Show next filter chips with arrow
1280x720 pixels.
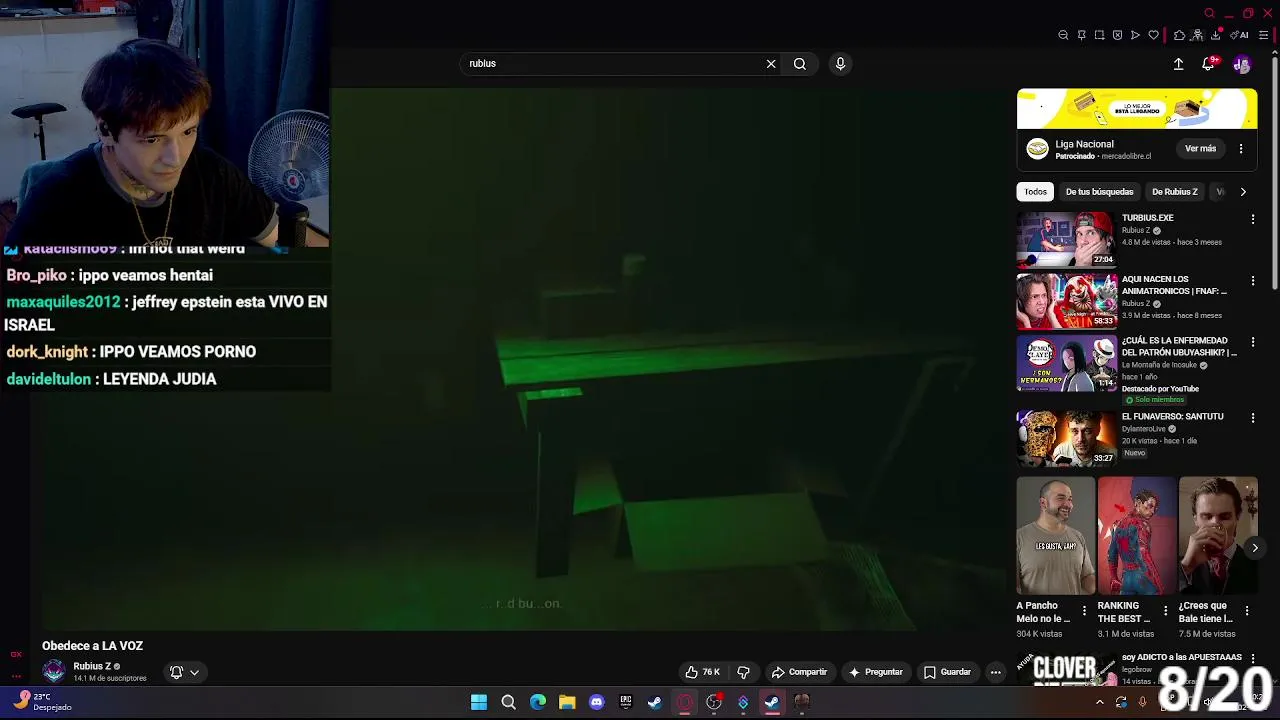[1243, 192]
